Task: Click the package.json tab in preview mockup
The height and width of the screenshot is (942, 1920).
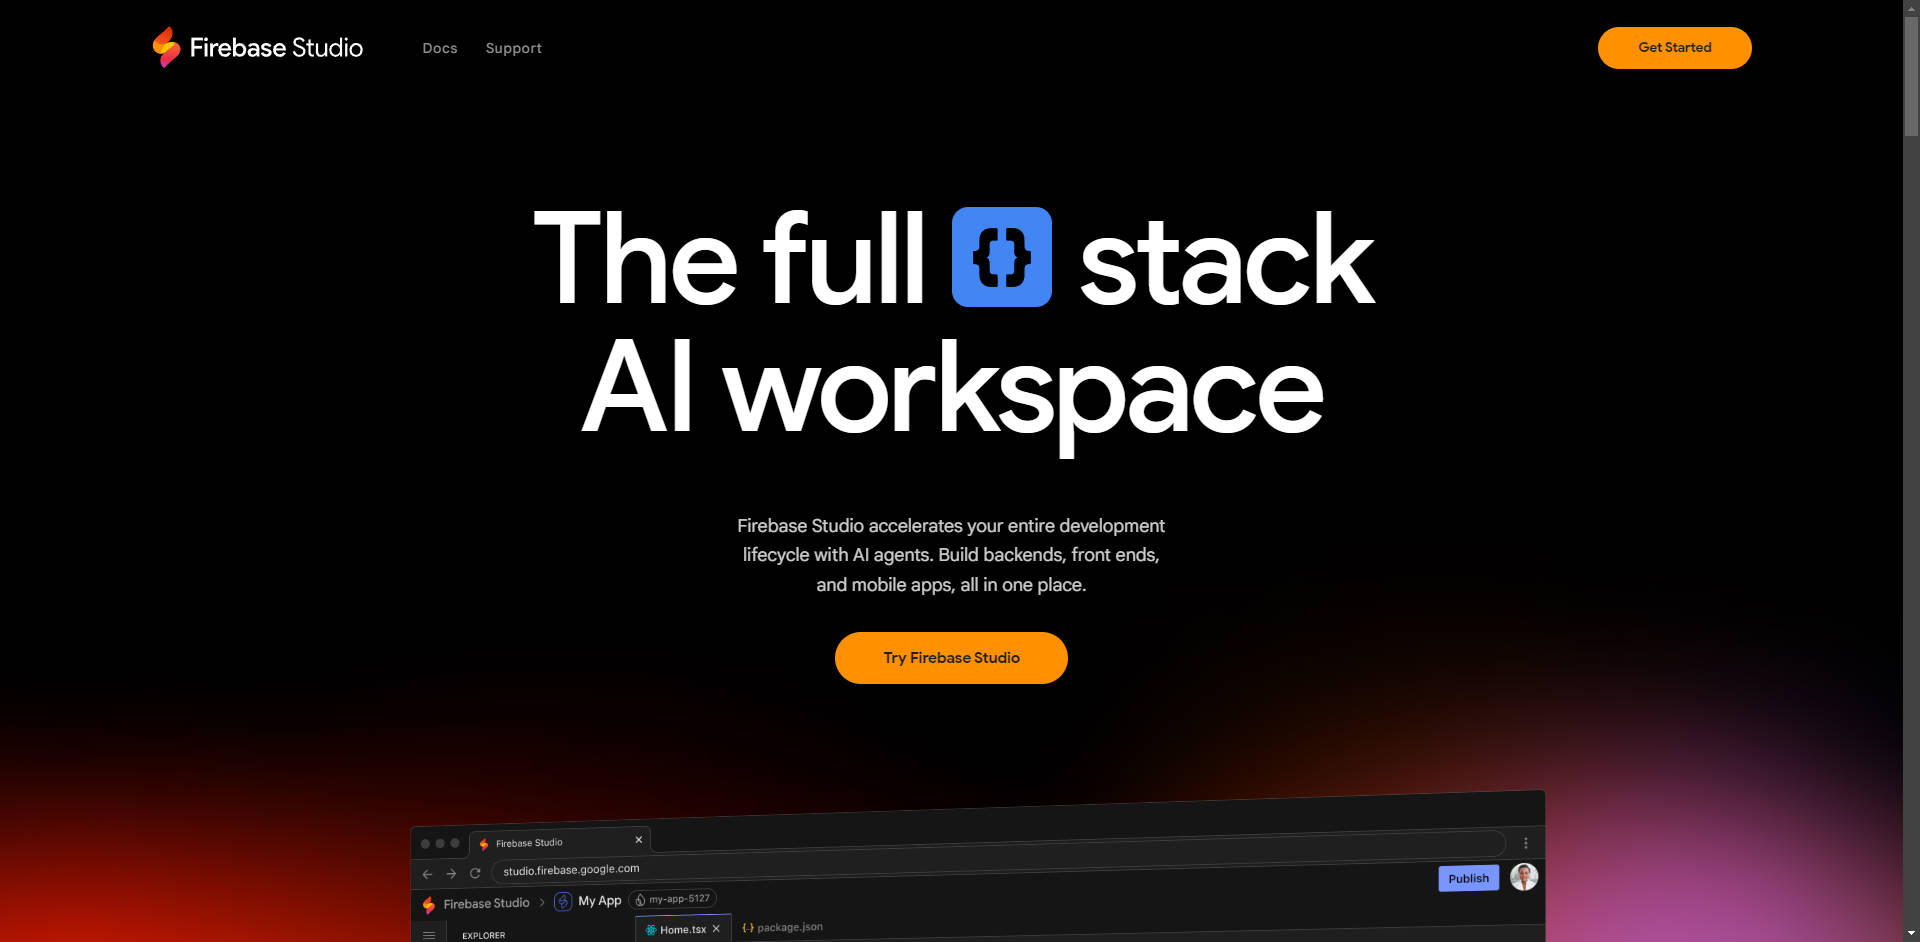Action: 782,927
